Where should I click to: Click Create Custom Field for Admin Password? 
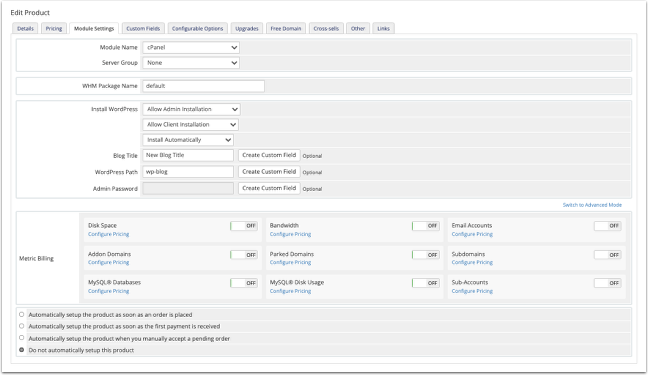point(269,188)
